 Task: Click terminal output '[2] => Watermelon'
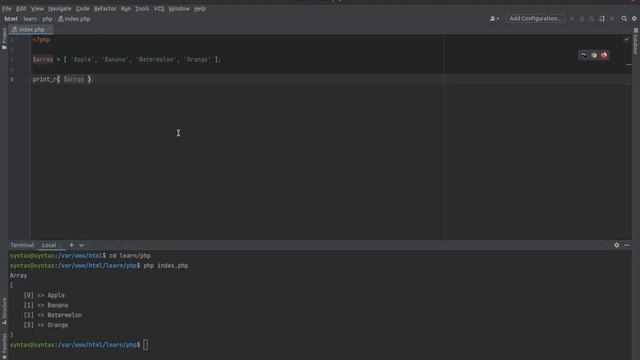pos(53,315)
